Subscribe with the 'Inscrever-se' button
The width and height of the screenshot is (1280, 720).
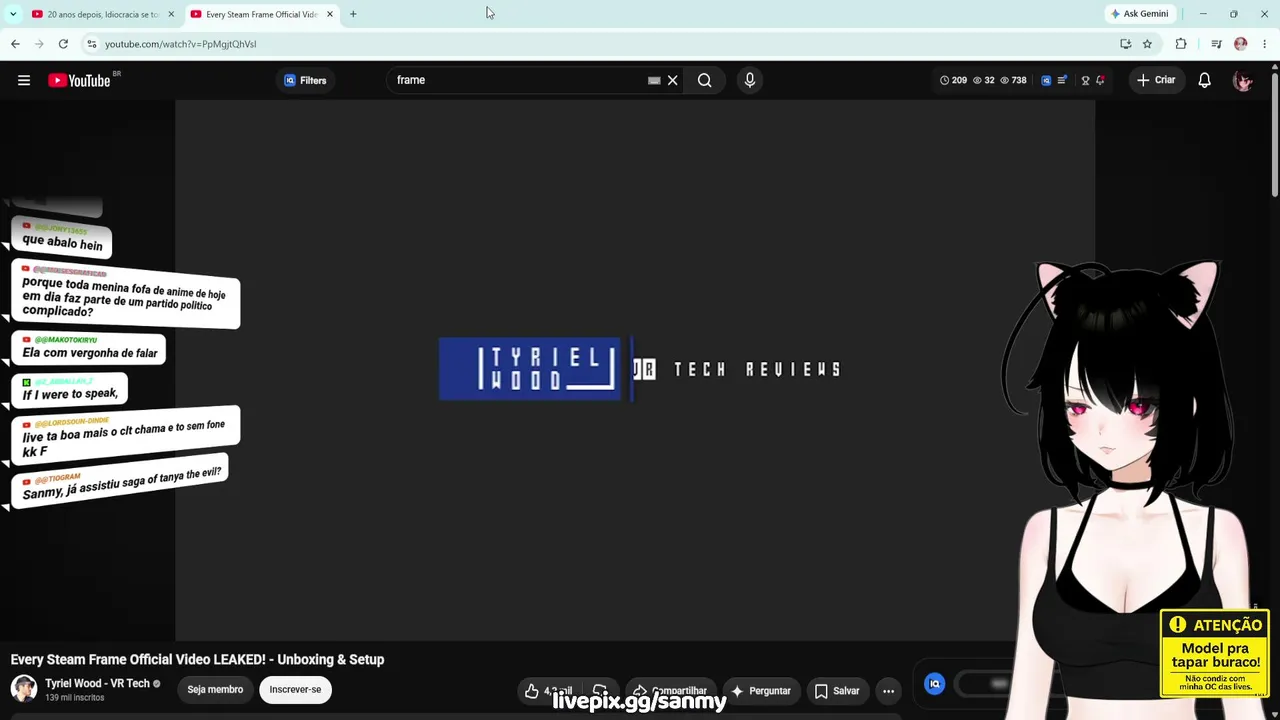pyautogui.click(x=295, y=690)
